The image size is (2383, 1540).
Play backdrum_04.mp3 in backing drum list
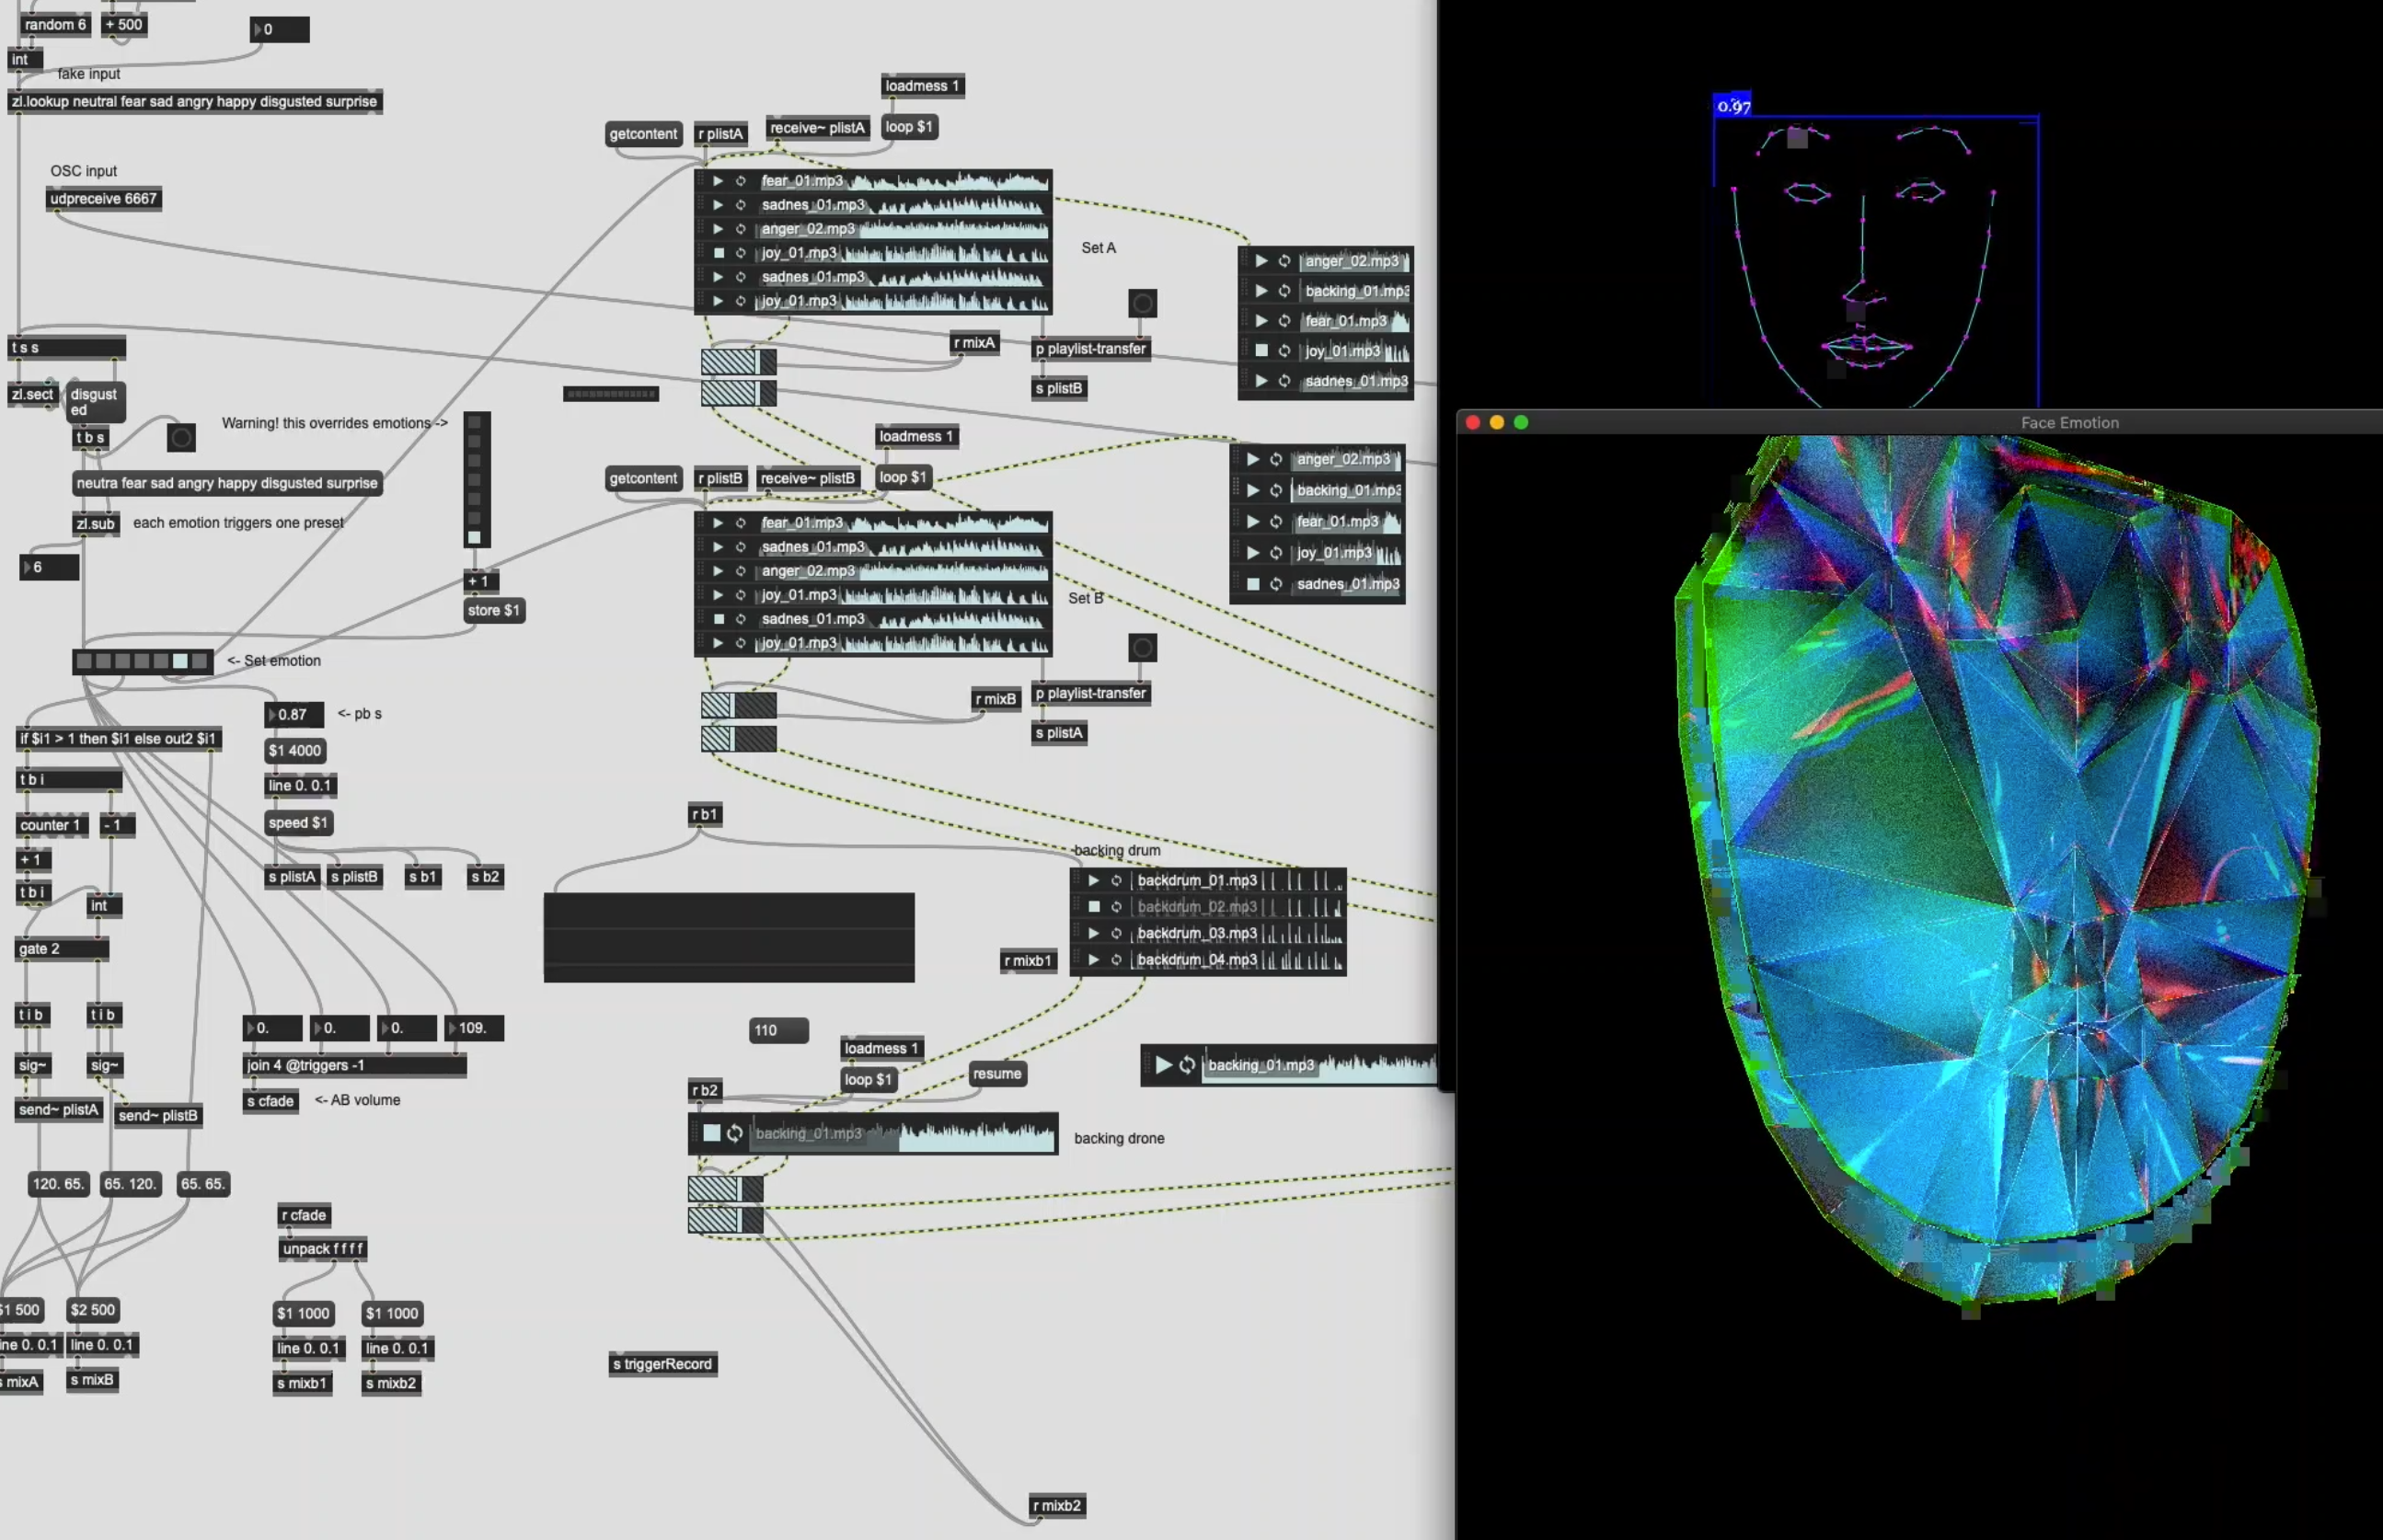point(1093,960)
